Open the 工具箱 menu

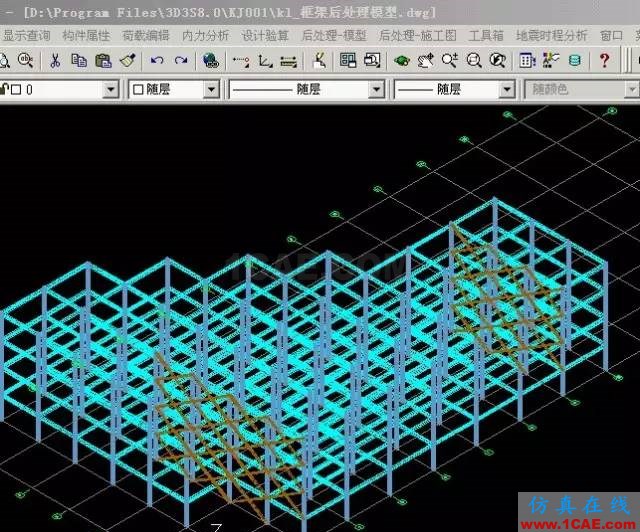click(x=486, y=36)
